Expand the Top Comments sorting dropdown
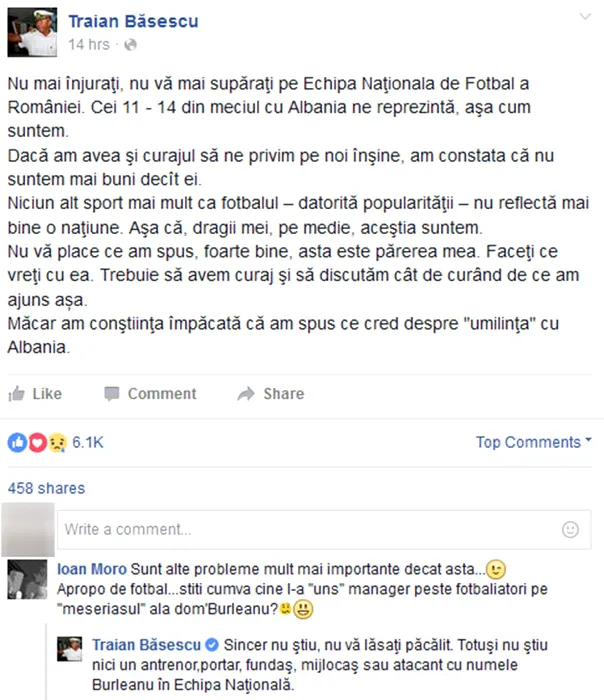604x700 pixels. 533,442
